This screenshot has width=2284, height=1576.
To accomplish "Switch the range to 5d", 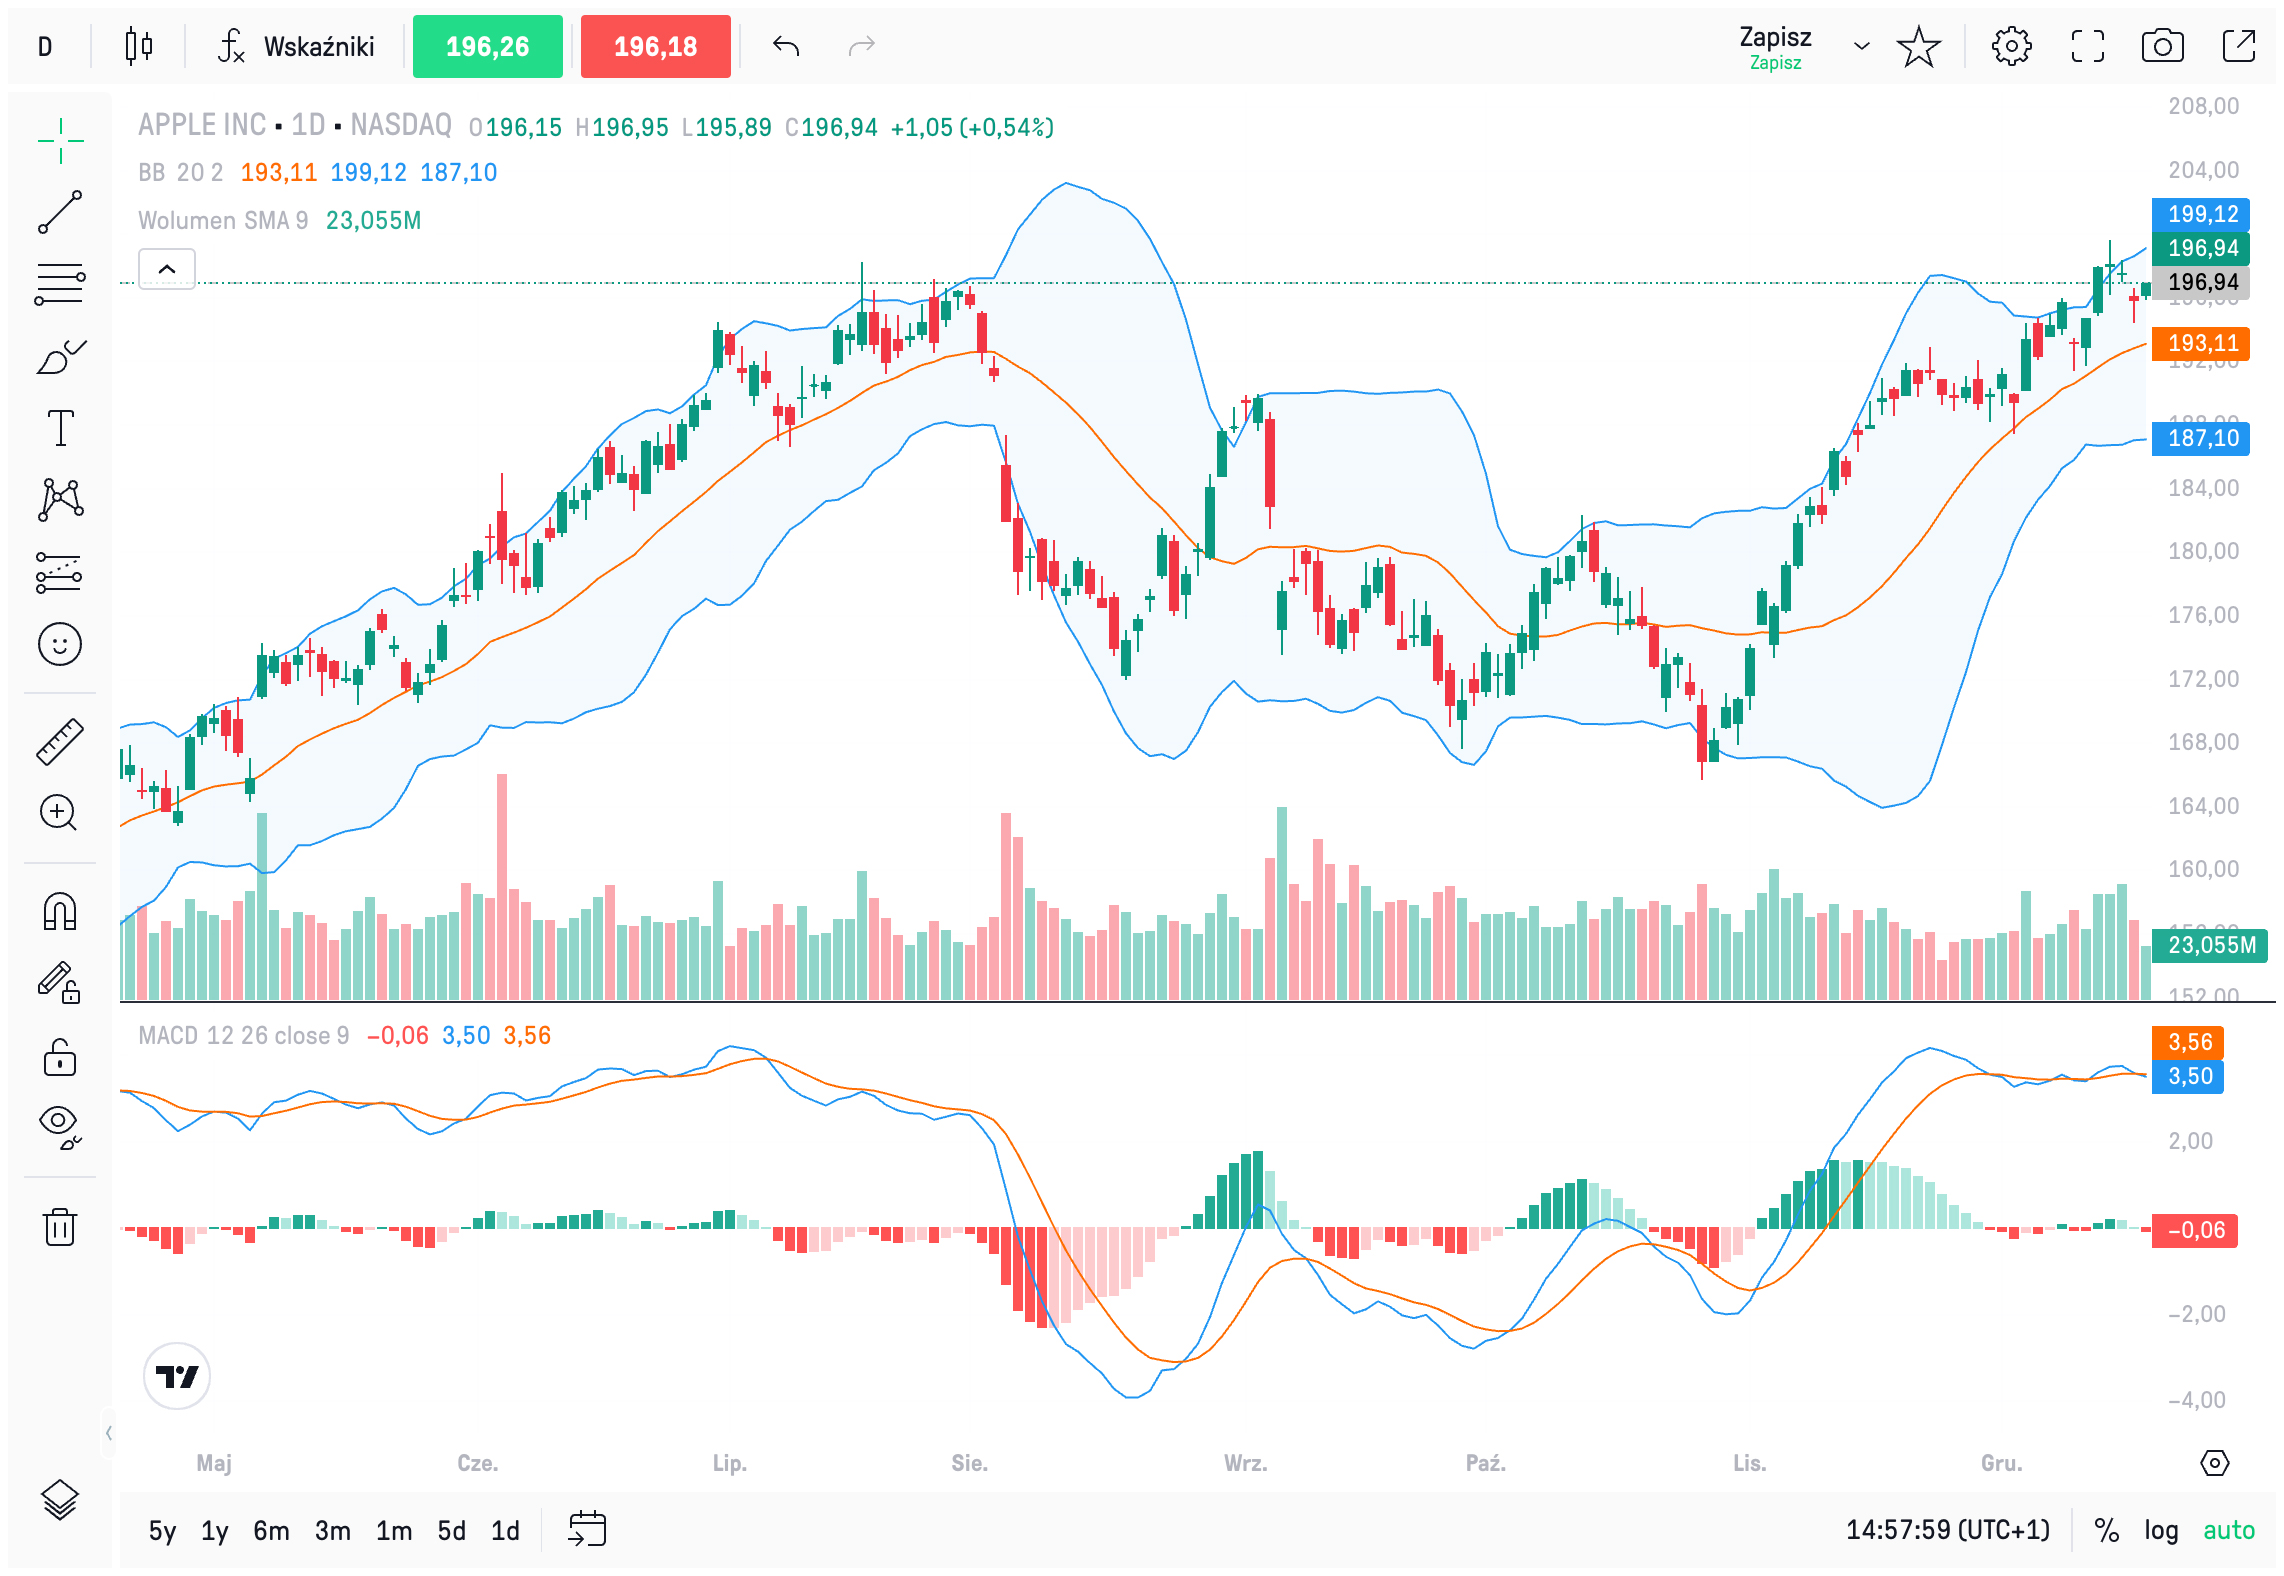I will click(x=451, y=1531).
